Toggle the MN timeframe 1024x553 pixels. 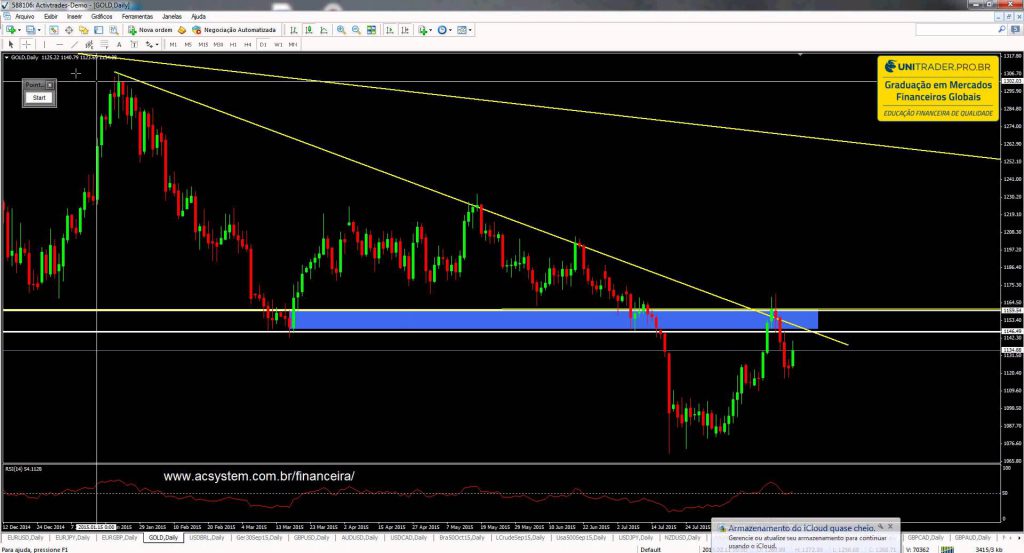(293, 44)
